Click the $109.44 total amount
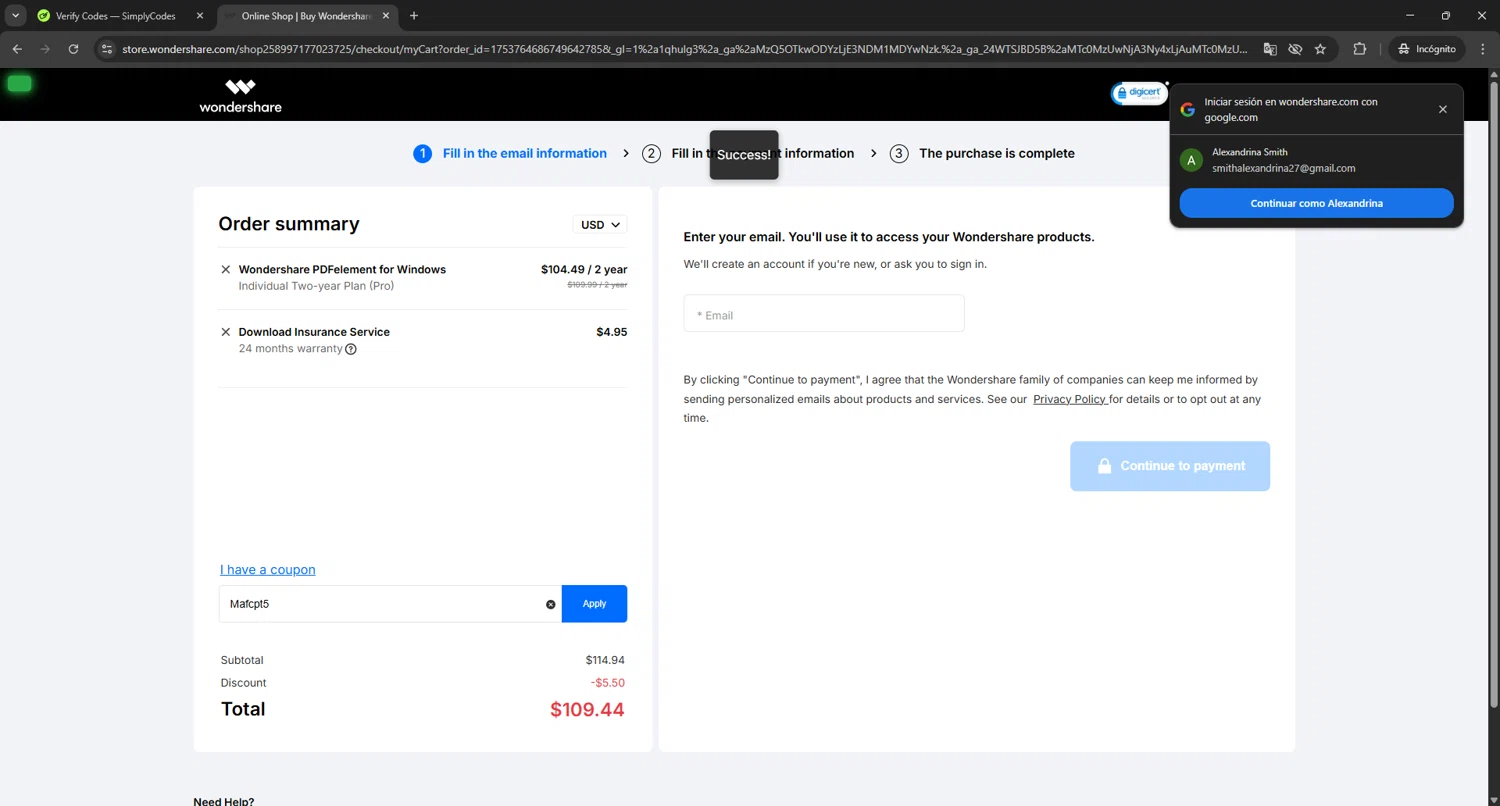The height and width of the screenshot is (806, 1500). point(587,710)
